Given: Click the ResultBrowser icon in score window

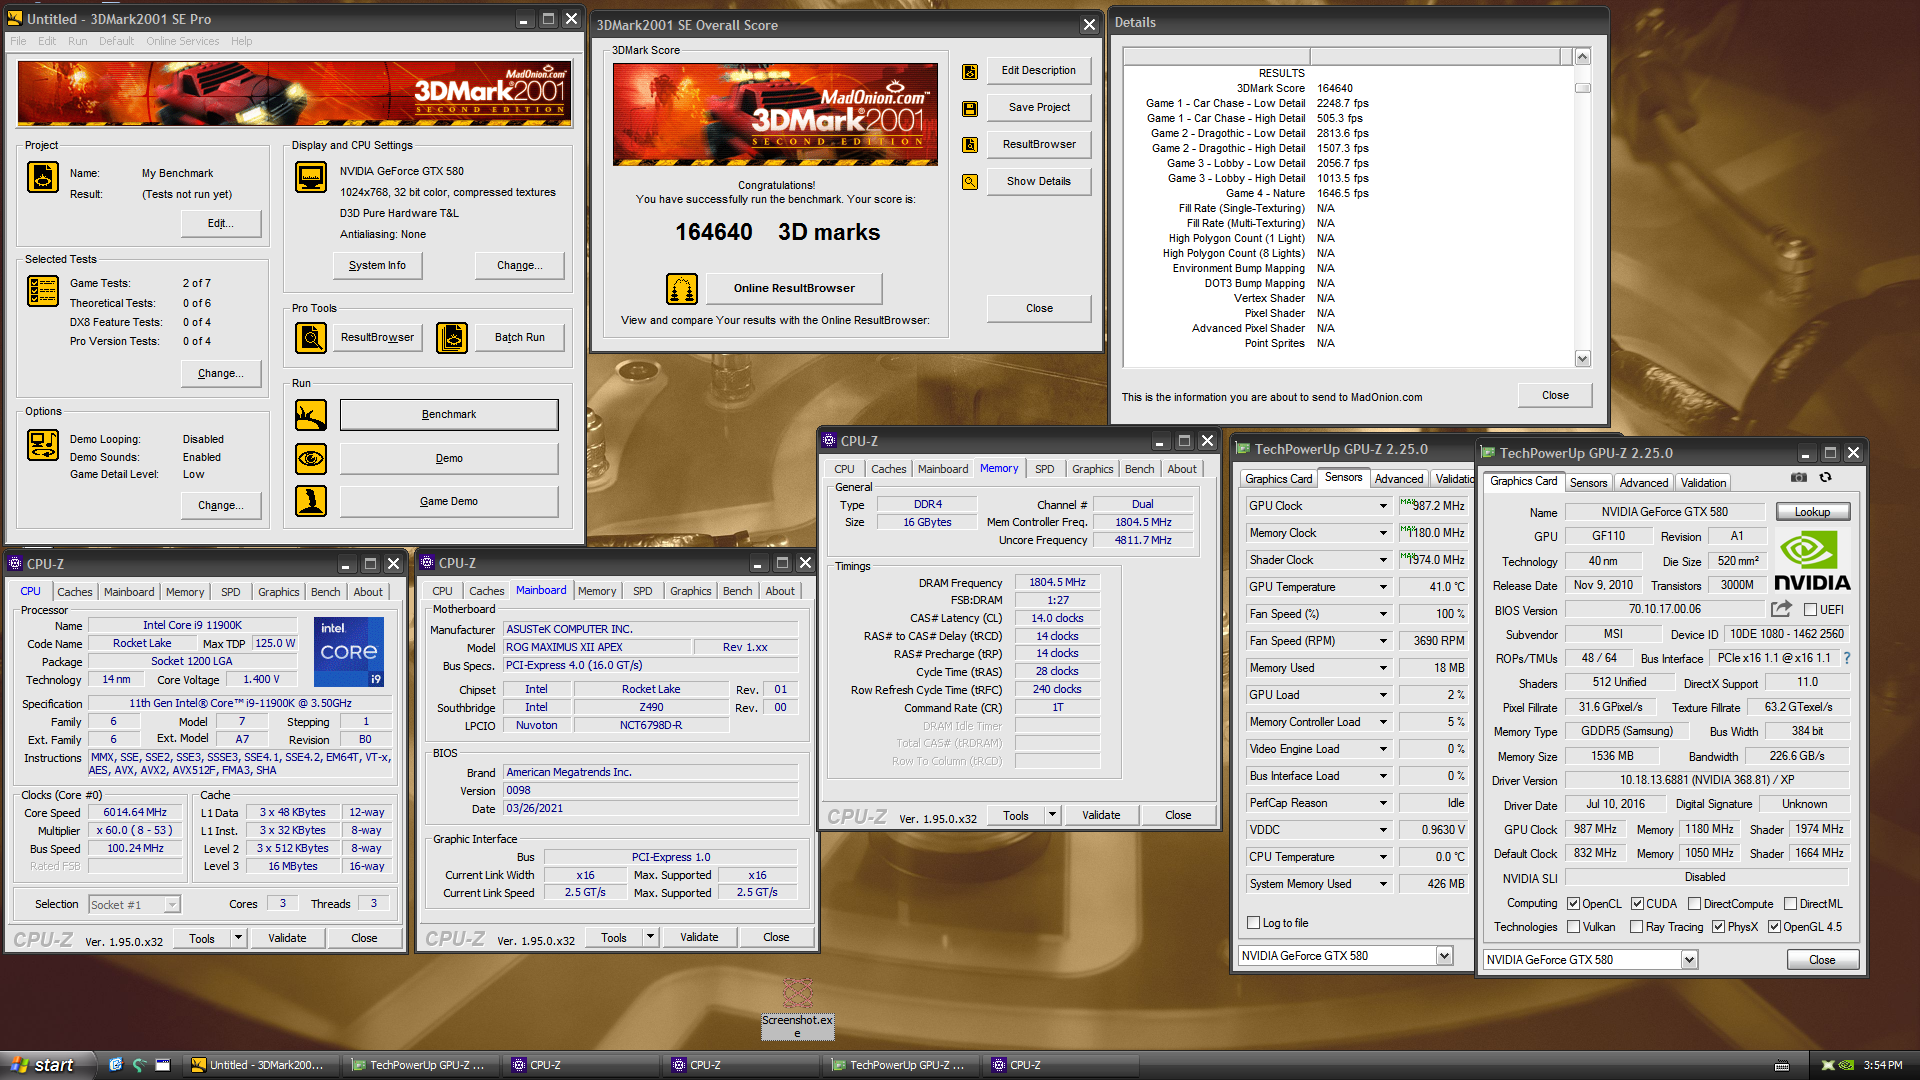Looking at the screenshot, I should [970, 145].
